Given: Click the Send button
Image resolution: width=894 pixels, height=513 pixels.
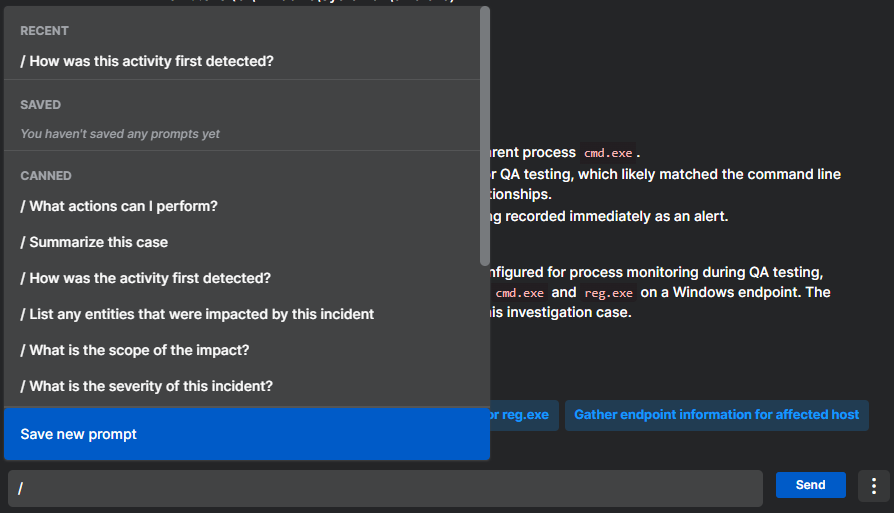Looking at the screenshot, I should pyautogui.click(x=810, y=485).
